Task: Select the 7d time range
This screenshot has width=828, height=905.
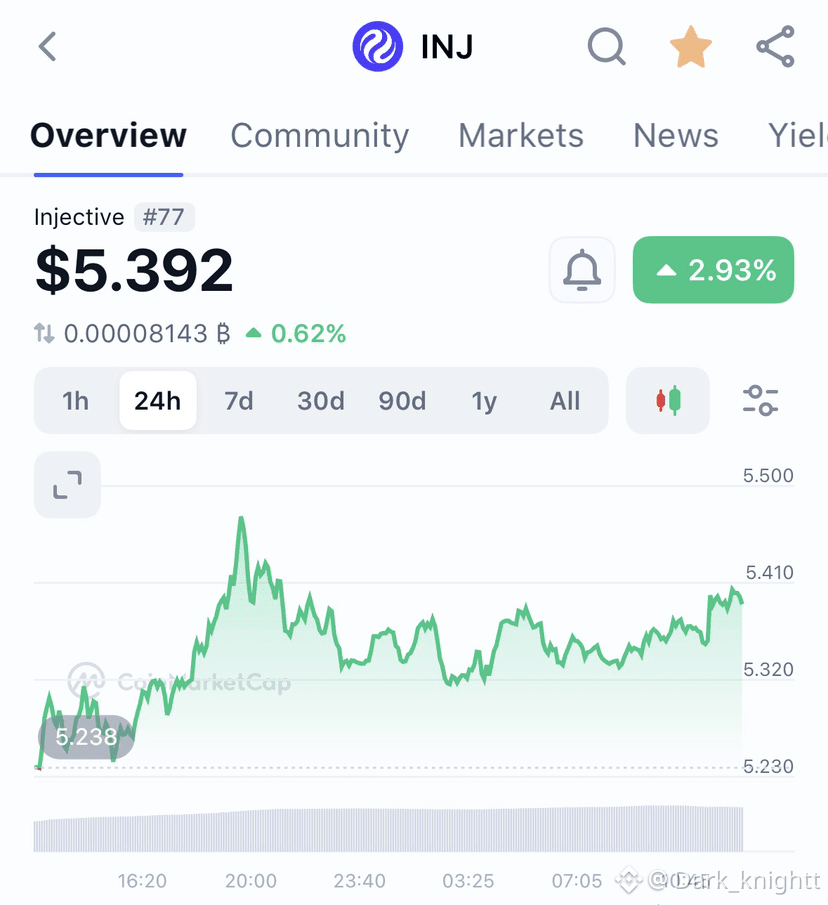Action: tap(239, 401)
